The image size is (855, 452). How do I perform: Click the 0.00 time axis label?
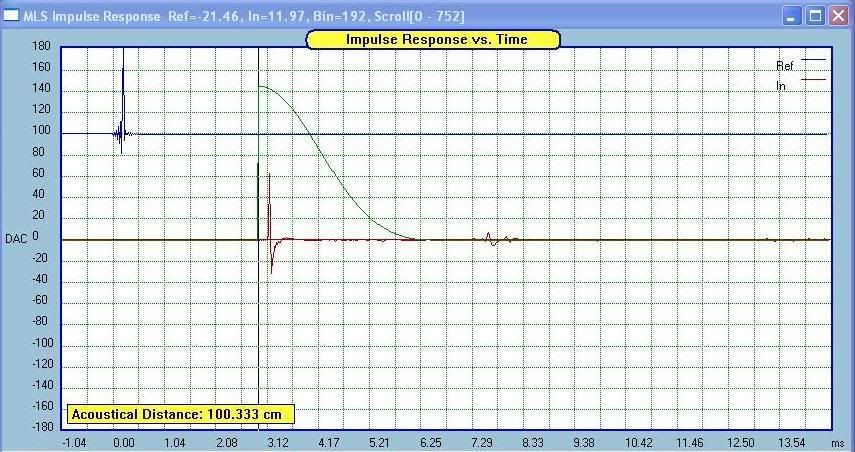click(124, 442)
